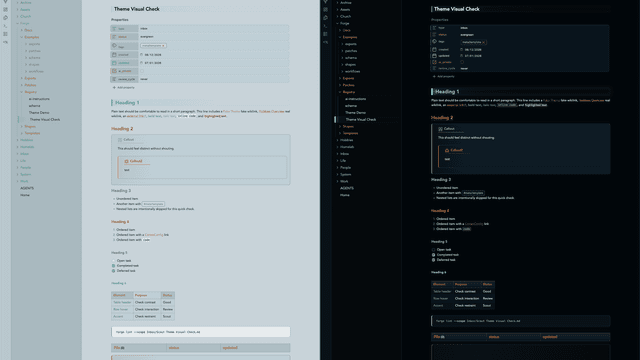The width and height of the screenshot is (640, 360).
Task: Click review_cycle value field in dark window
Action: pyautogui.click(x=533, y=69)
